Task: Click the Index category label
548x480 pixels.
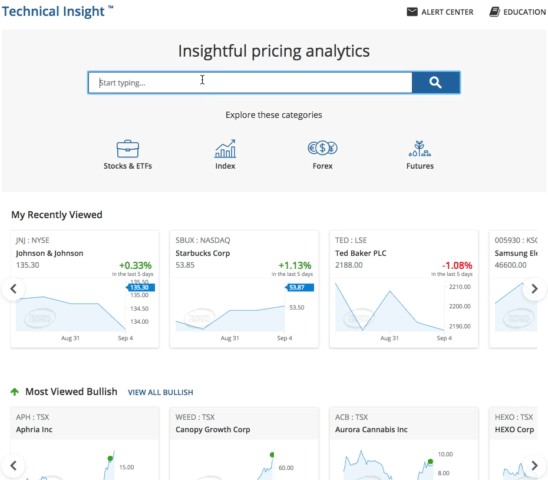Action: (225, 166)
